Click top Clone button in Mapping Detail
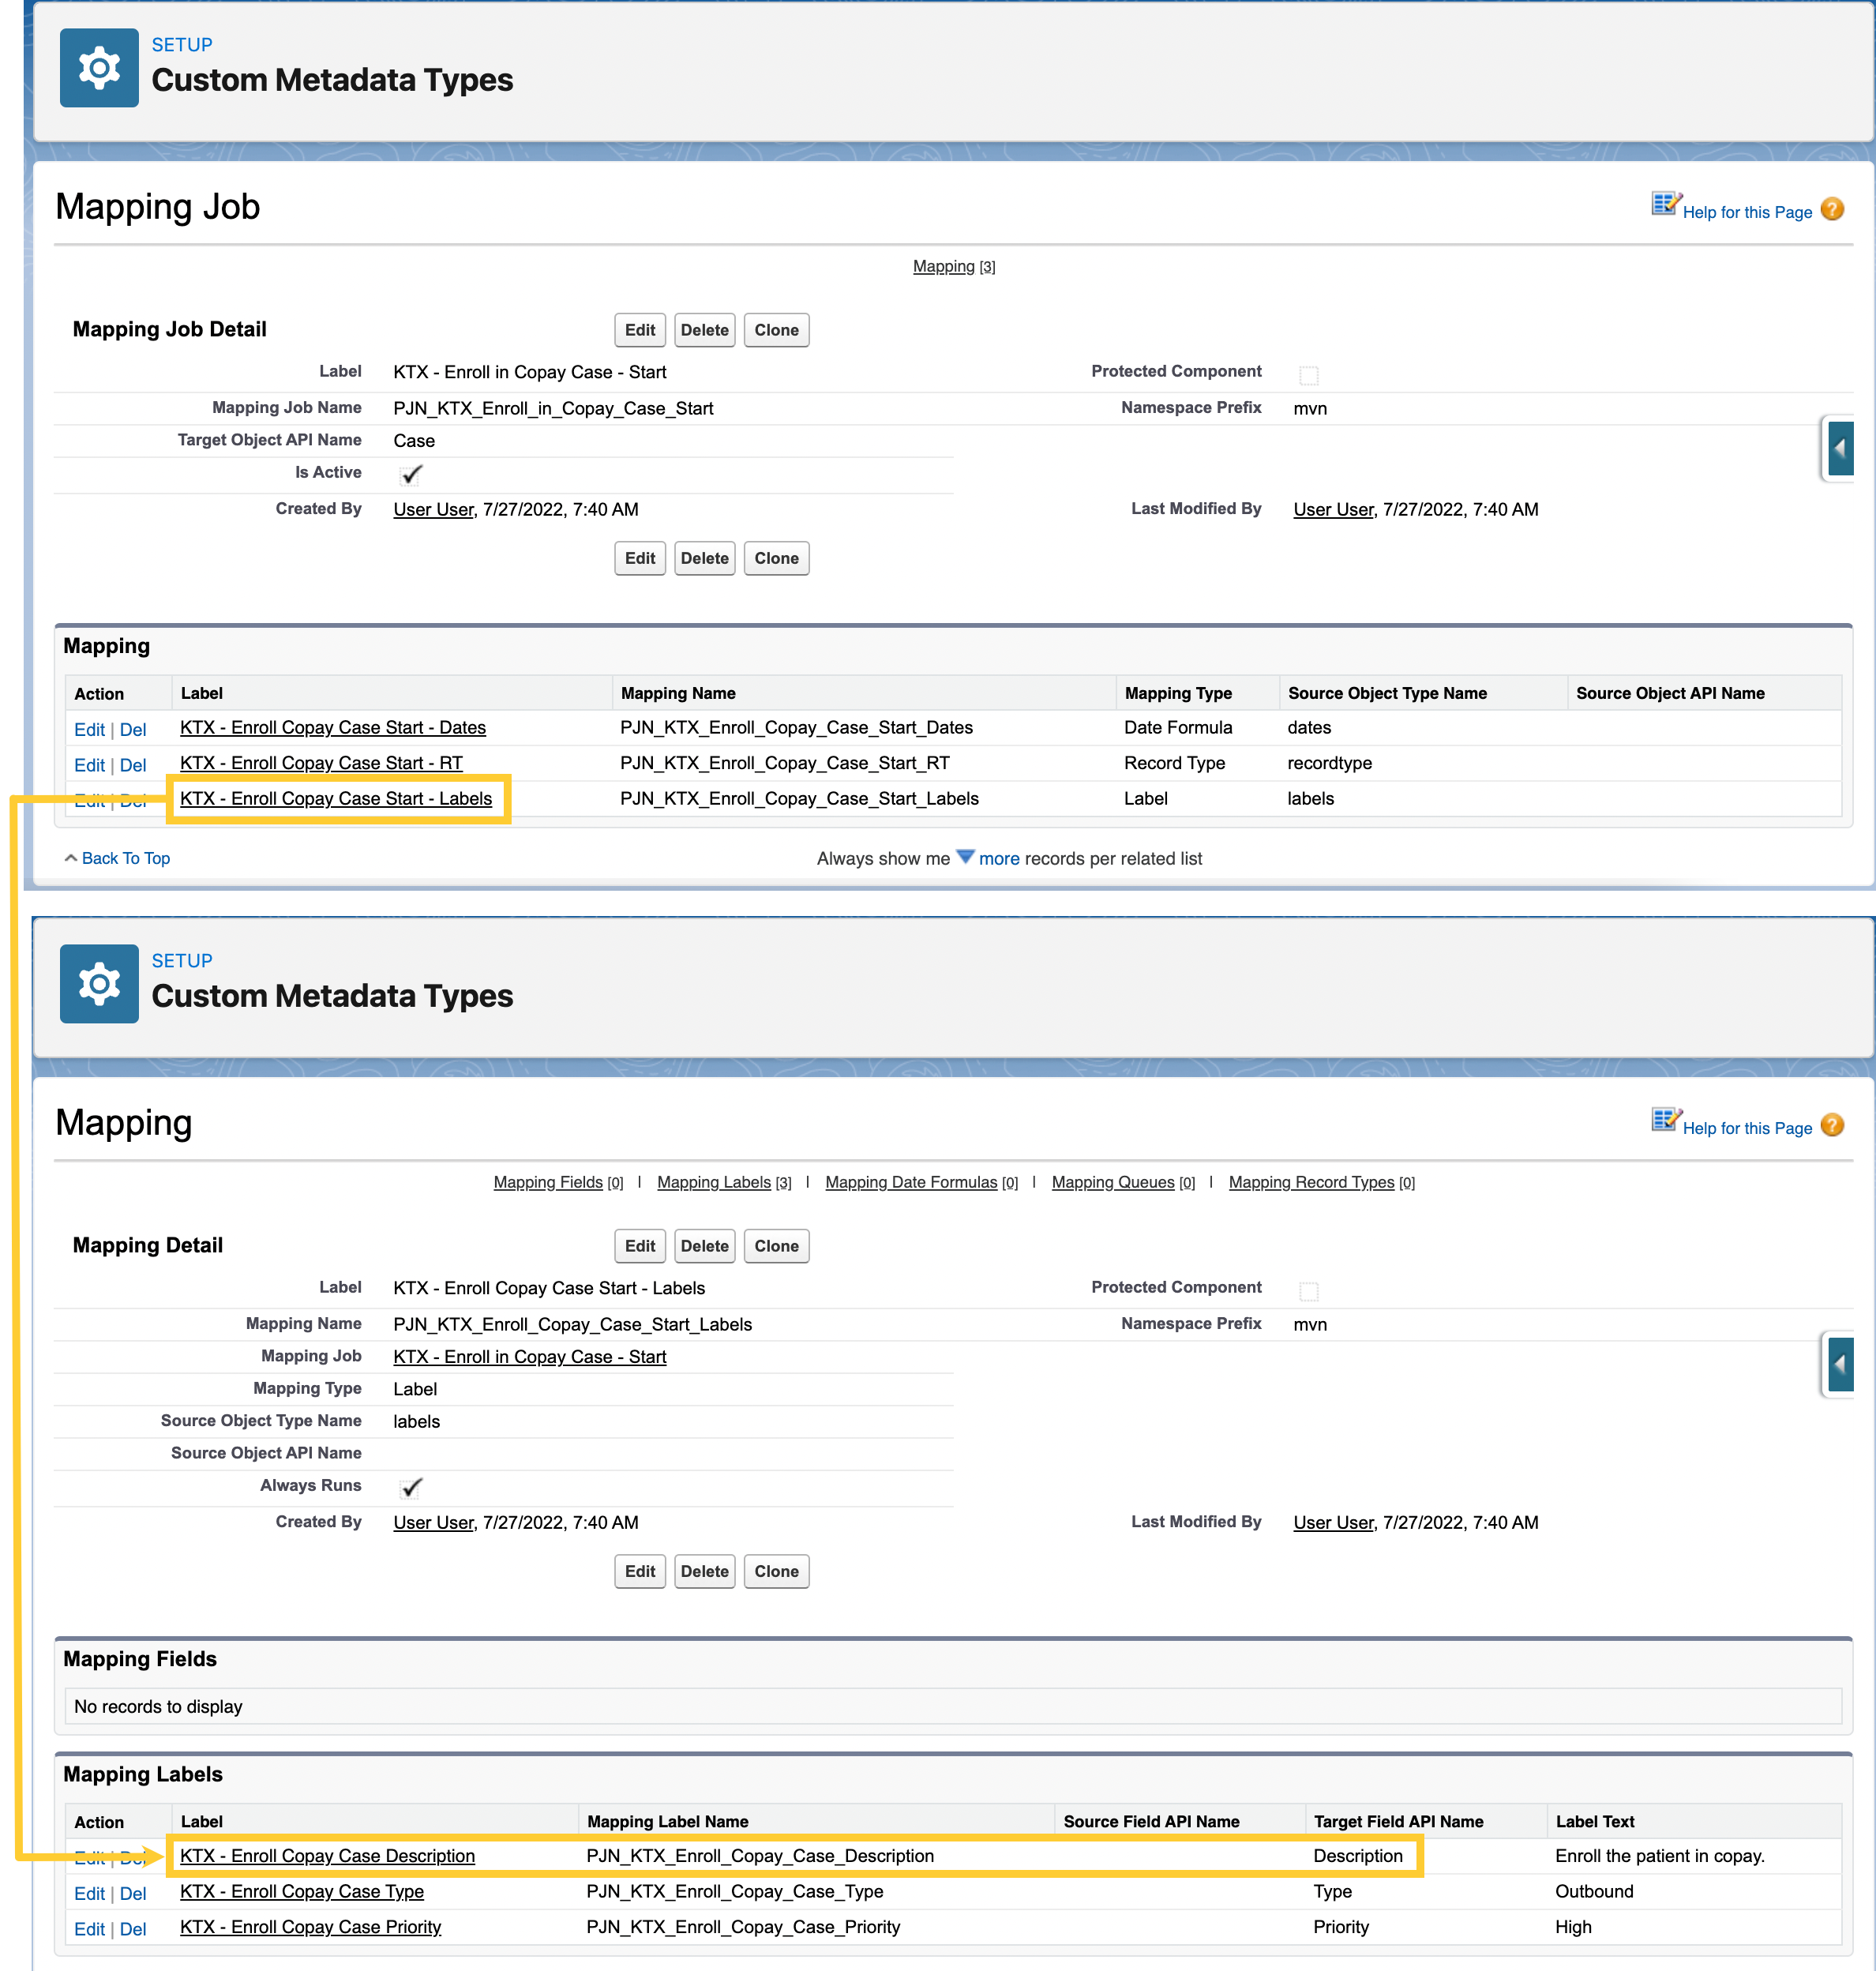Image resolution: width=1876 pixels, height=1971 pixels. pyautogui.click(x=777, y=1246)
